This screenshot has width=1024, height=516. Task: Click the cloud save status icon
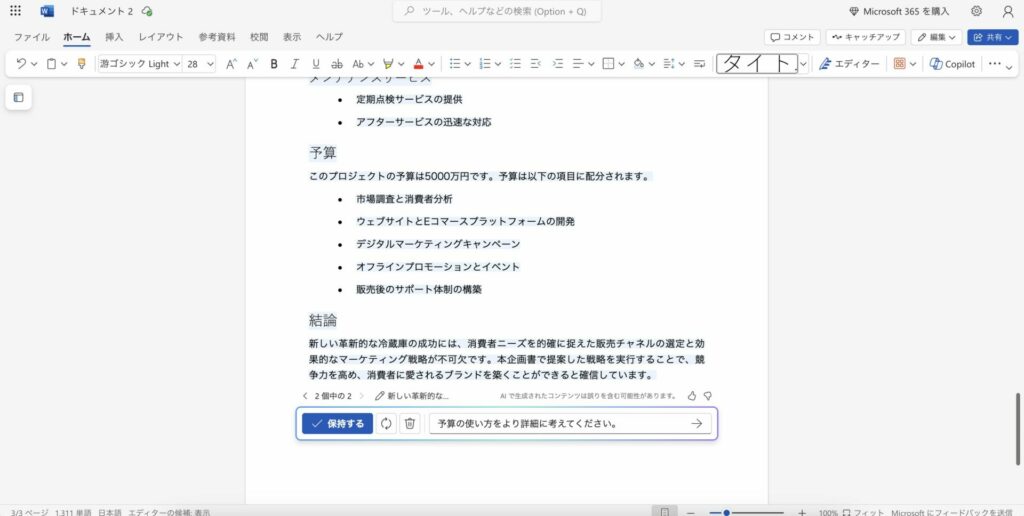pyautogui.click(x=147, y=11)
